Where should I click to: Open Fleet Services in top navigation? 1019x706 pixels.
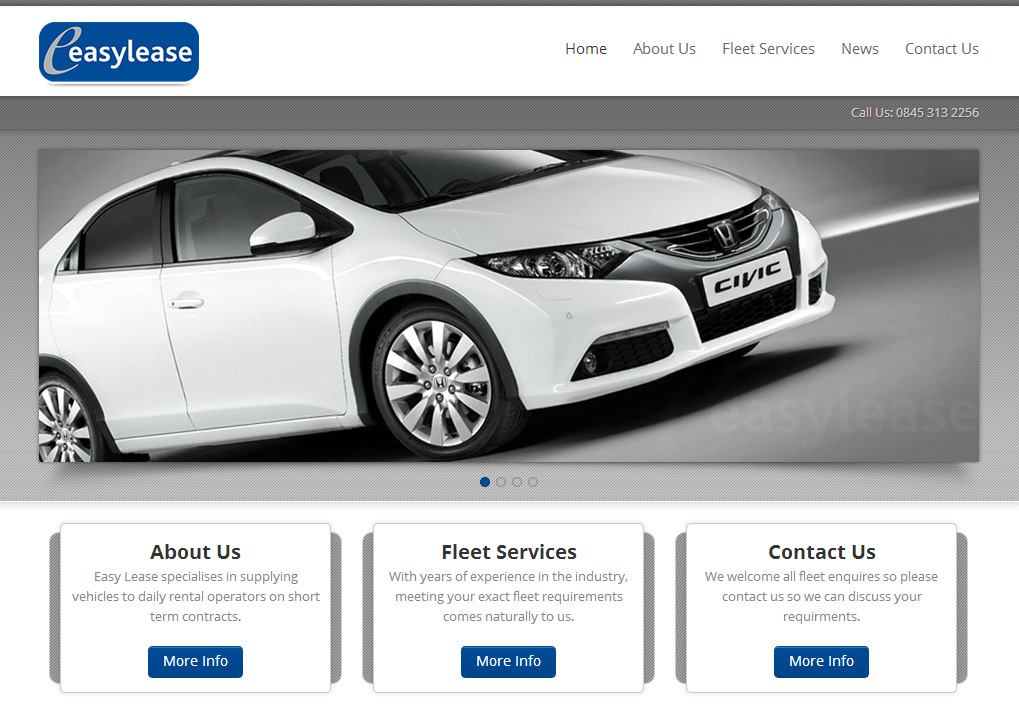(768, 49)
